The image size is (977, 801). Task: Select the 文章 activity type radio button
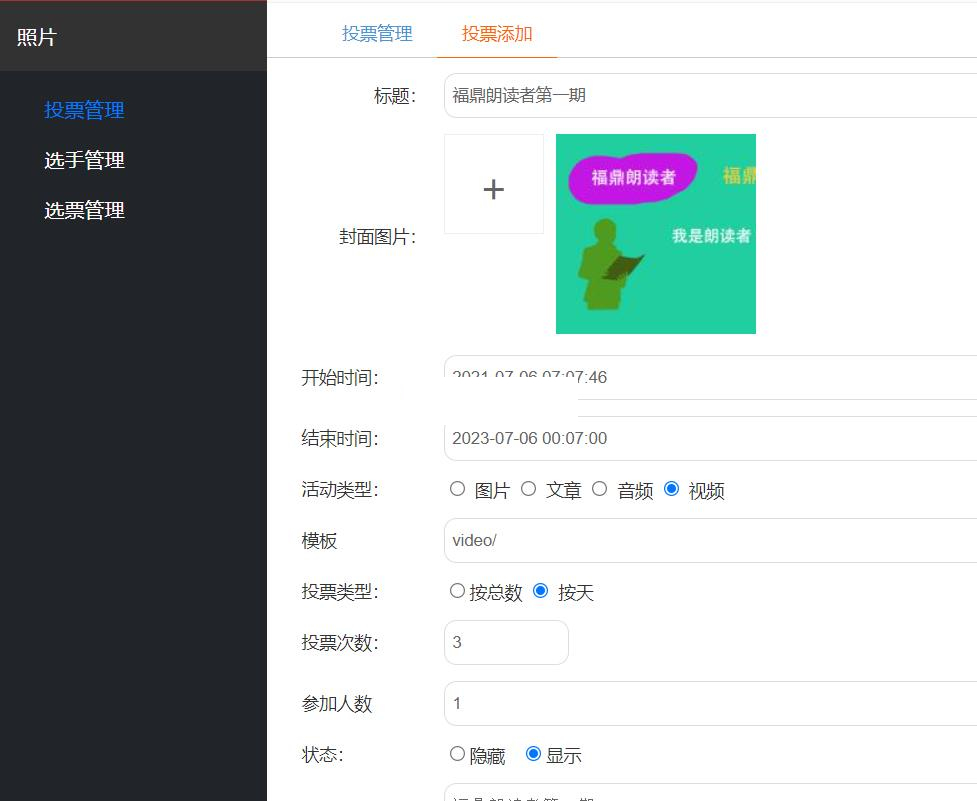pyautogui.click(x=528, y=489)
